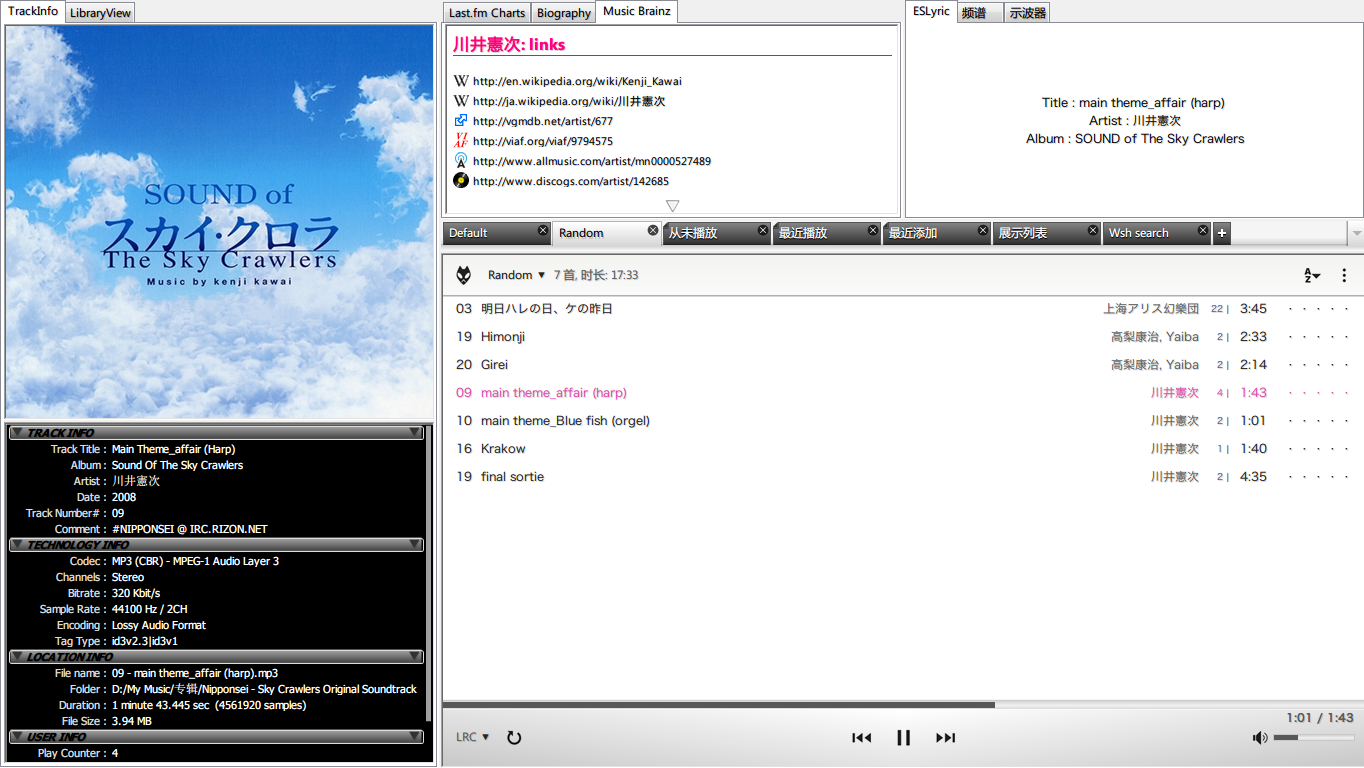Image resolution: width=1364 pixels, height=768 pixels.
Task: Close the Wsh search playlist tab
Action: coord(1203,230)
